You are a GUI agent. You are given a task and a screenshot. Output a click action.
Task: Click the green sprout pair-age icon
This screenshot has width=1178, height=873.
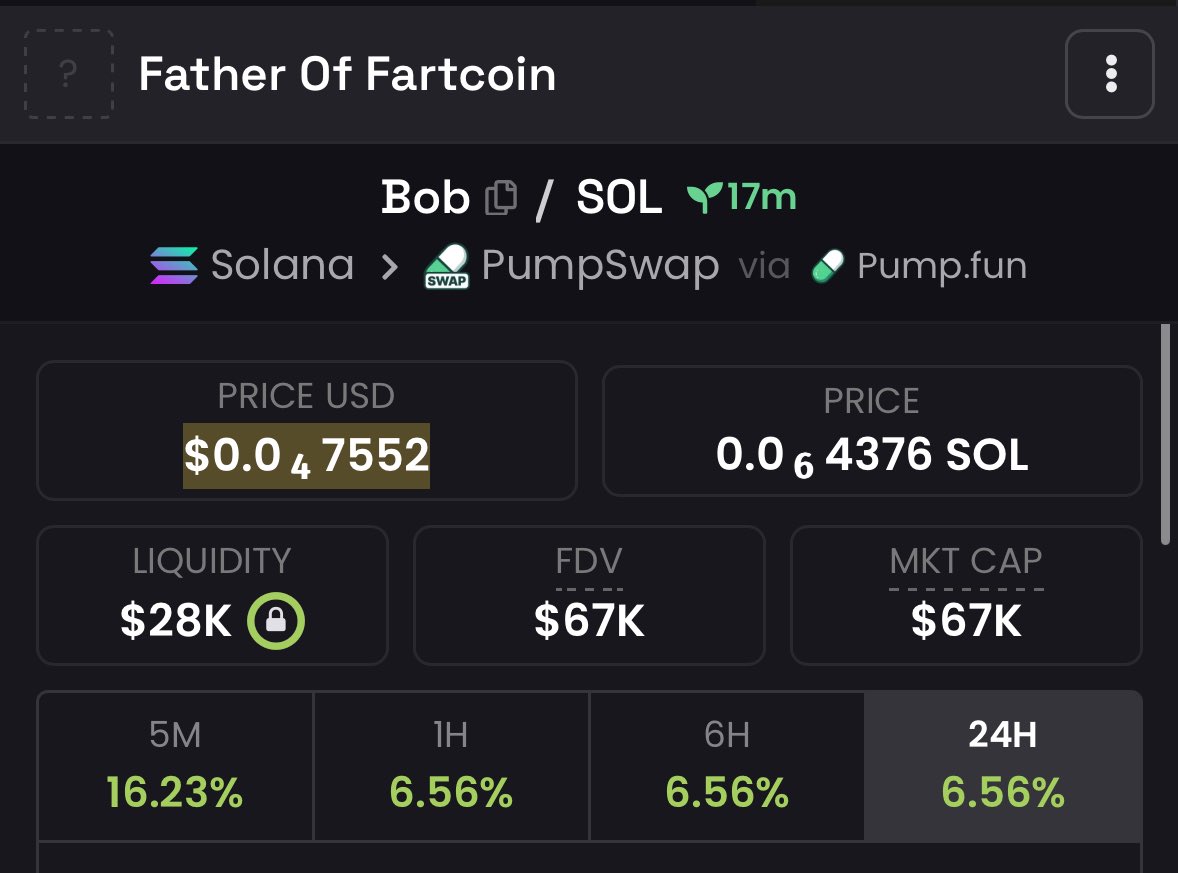(x=704, y=197)
